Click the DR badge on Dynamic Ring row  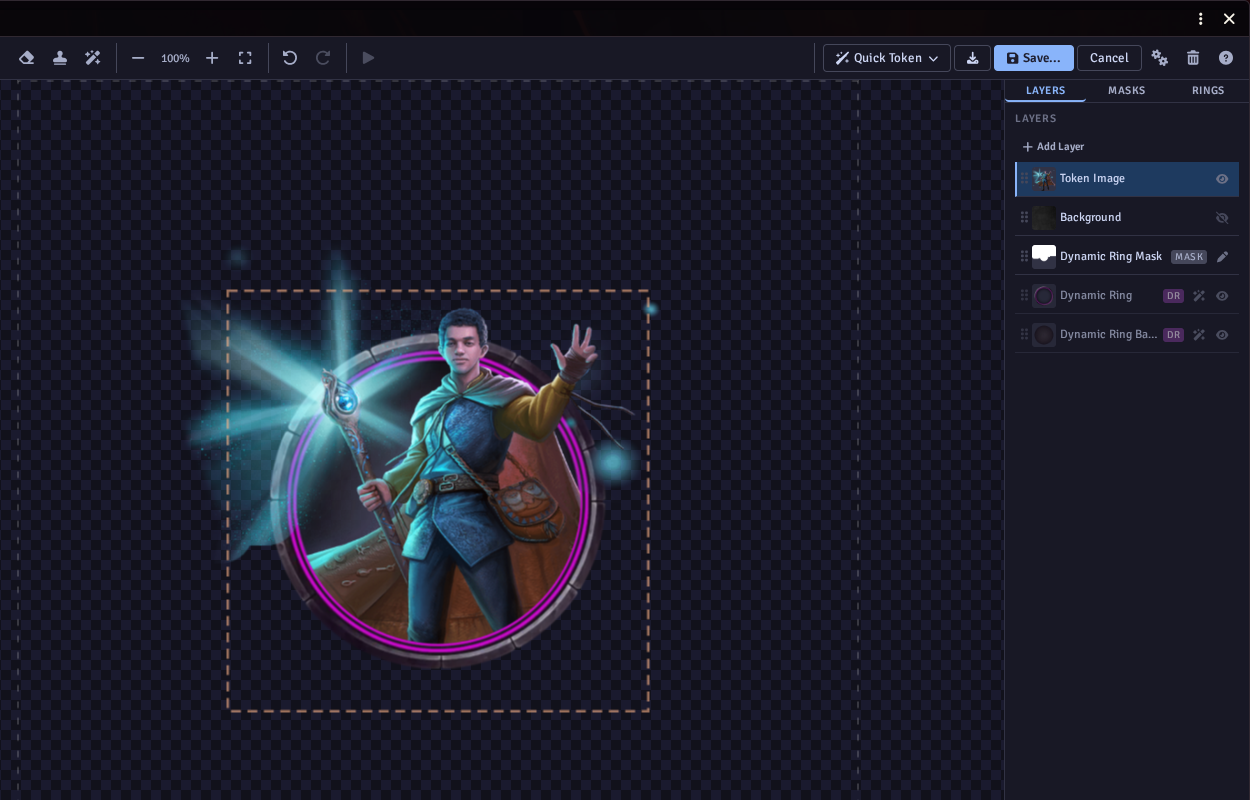pyautogui.click(x=1173, y=296)
